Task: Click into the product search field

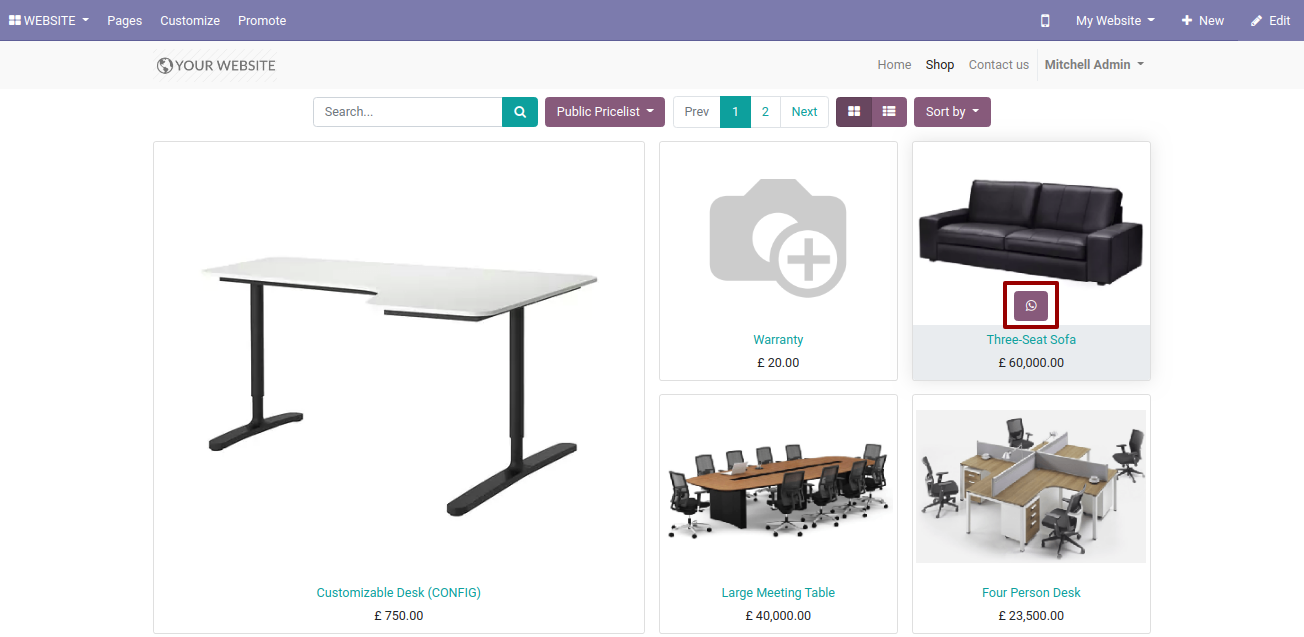Action: pyautogui.click(x=408, y=112)
